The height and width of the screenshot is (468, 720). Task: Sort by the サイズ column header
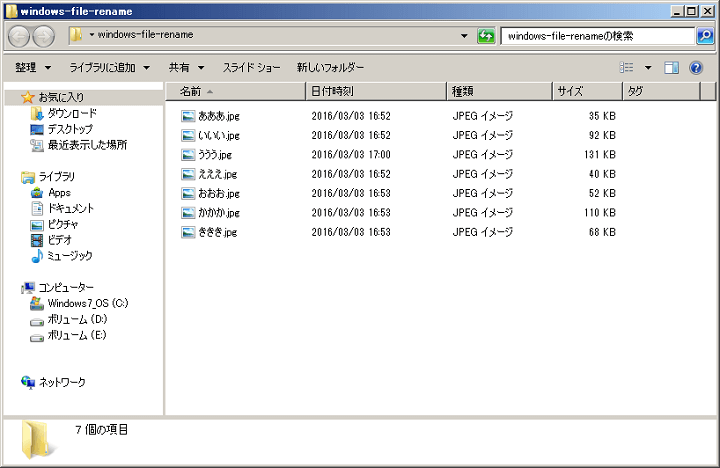click(588, 91)
